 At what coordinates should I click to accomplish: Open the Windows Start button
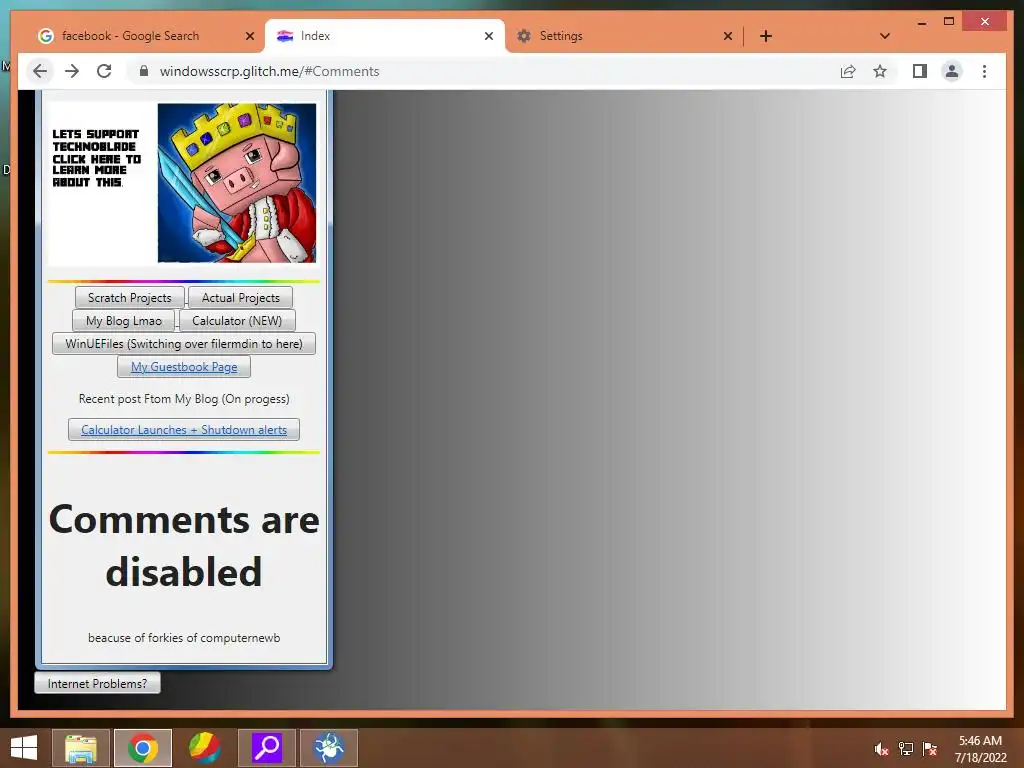(24, 748)
